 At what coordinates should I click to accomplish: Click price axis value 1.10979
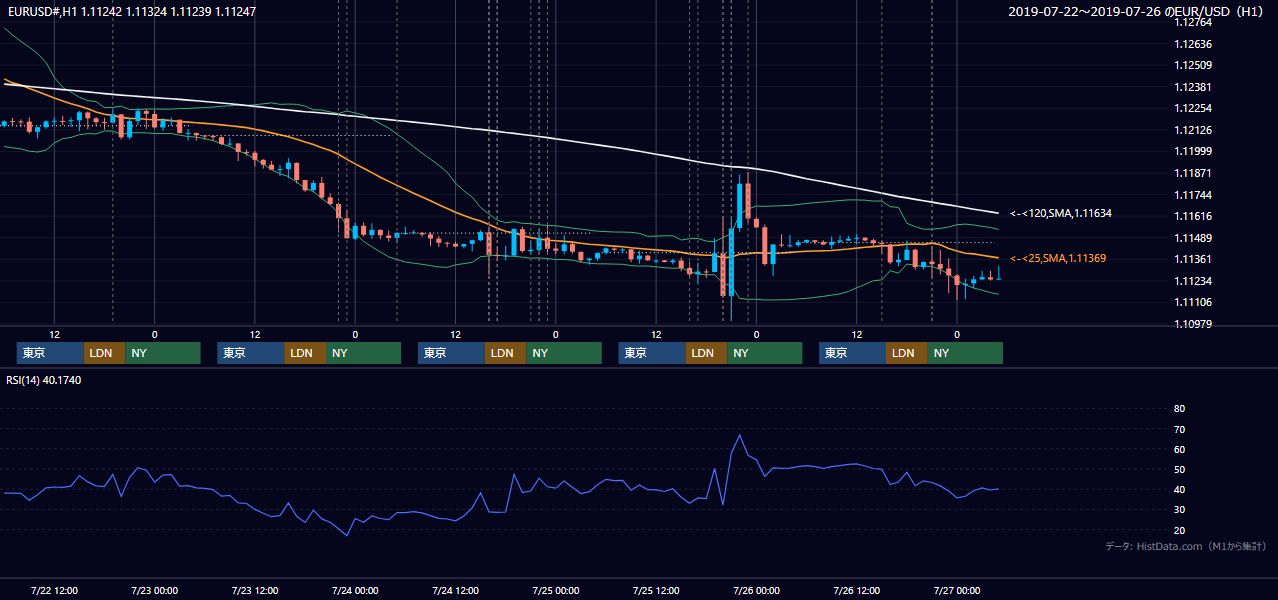(1193, 324)
